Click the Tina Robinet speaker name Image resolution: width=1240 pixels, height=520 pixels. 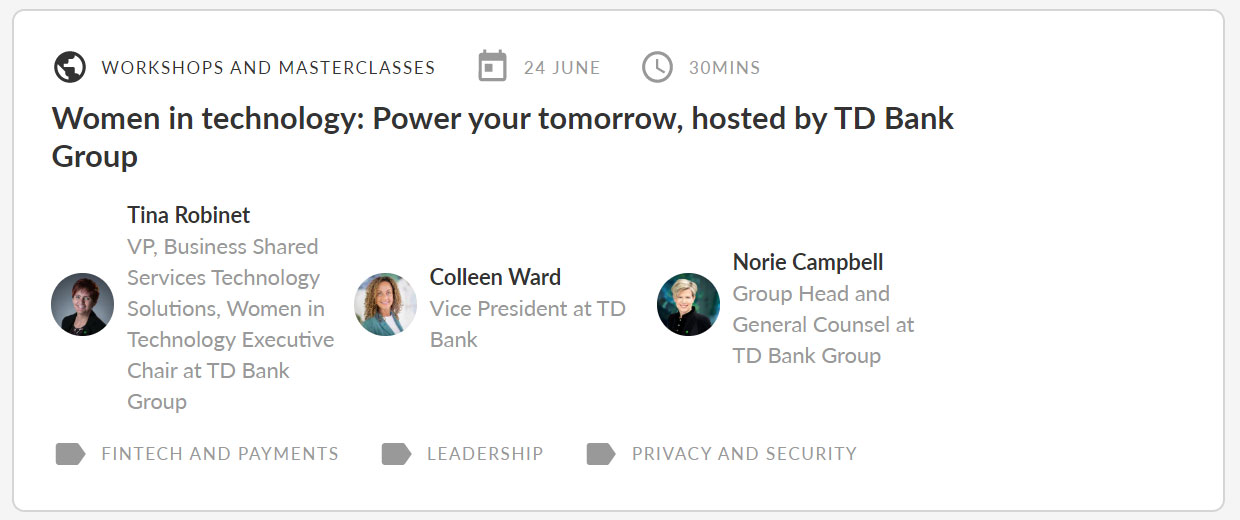(x=189, y=215)
